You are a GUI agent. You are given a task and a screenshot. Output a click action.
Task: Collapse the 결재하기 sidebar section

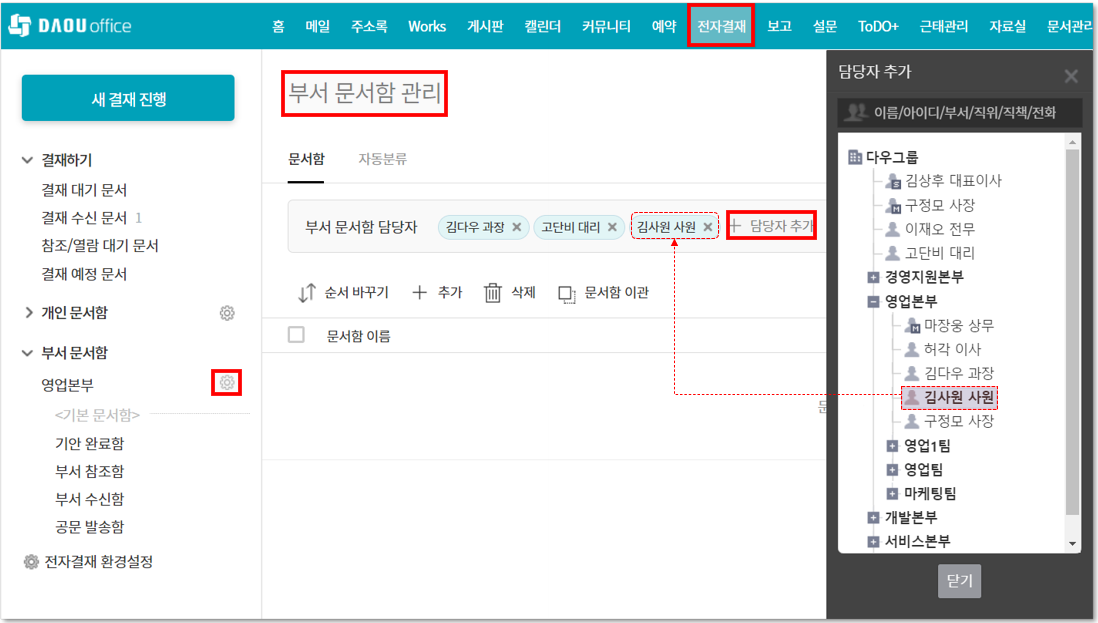point(28,160)
